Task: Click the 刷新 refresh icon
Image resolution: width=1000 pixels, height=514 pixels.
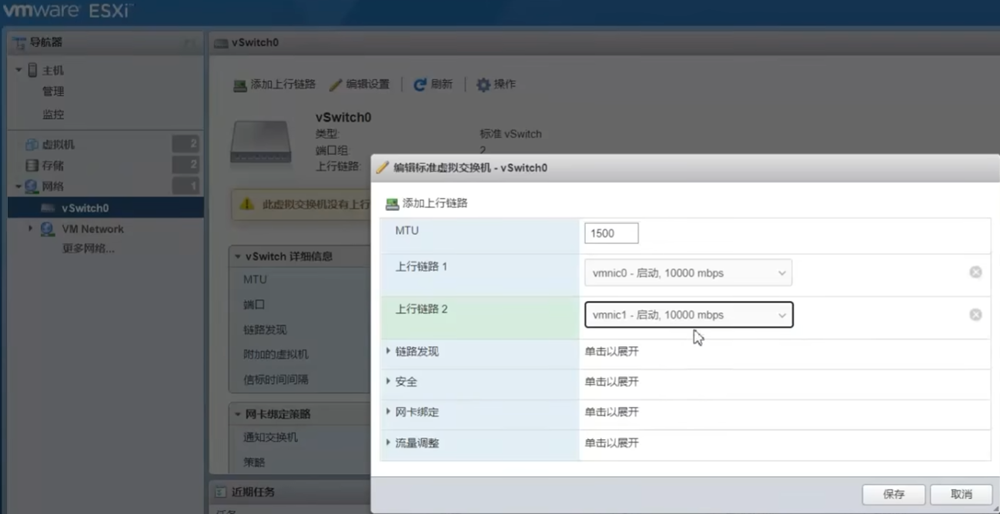Action: point(419,84)
